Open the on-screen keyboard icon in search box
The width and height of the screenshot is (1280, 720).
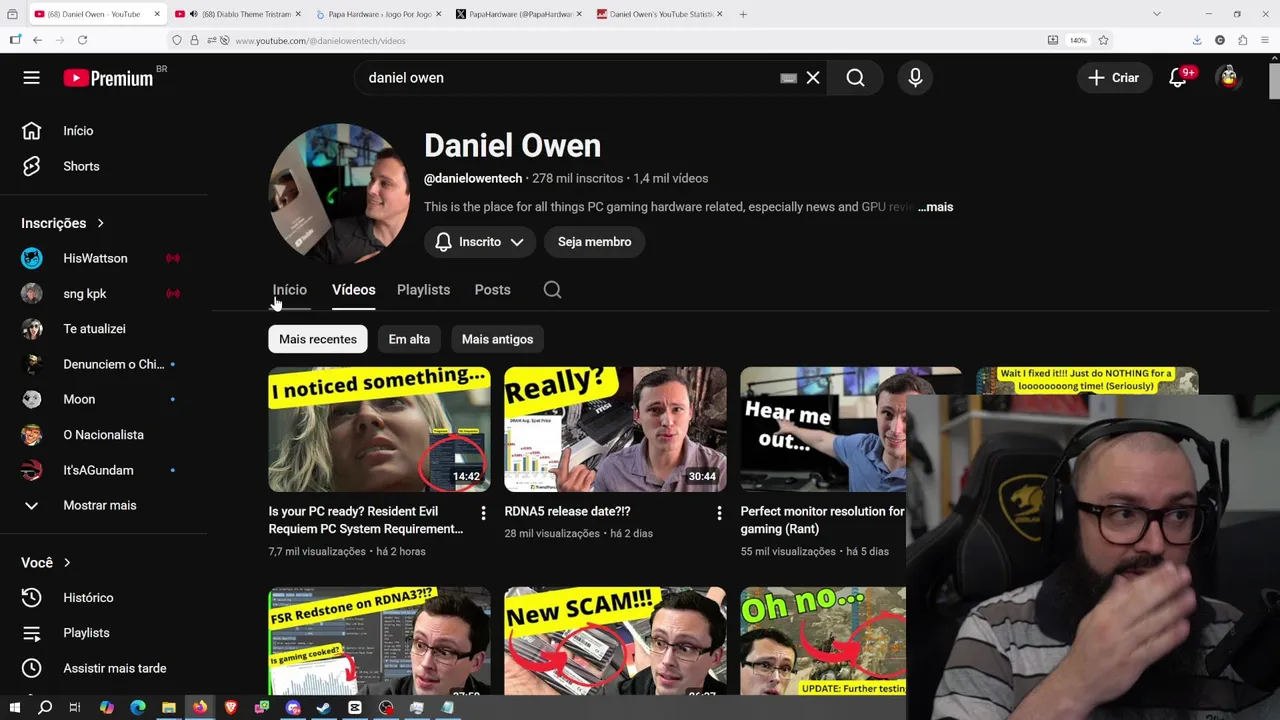point(788,78)
